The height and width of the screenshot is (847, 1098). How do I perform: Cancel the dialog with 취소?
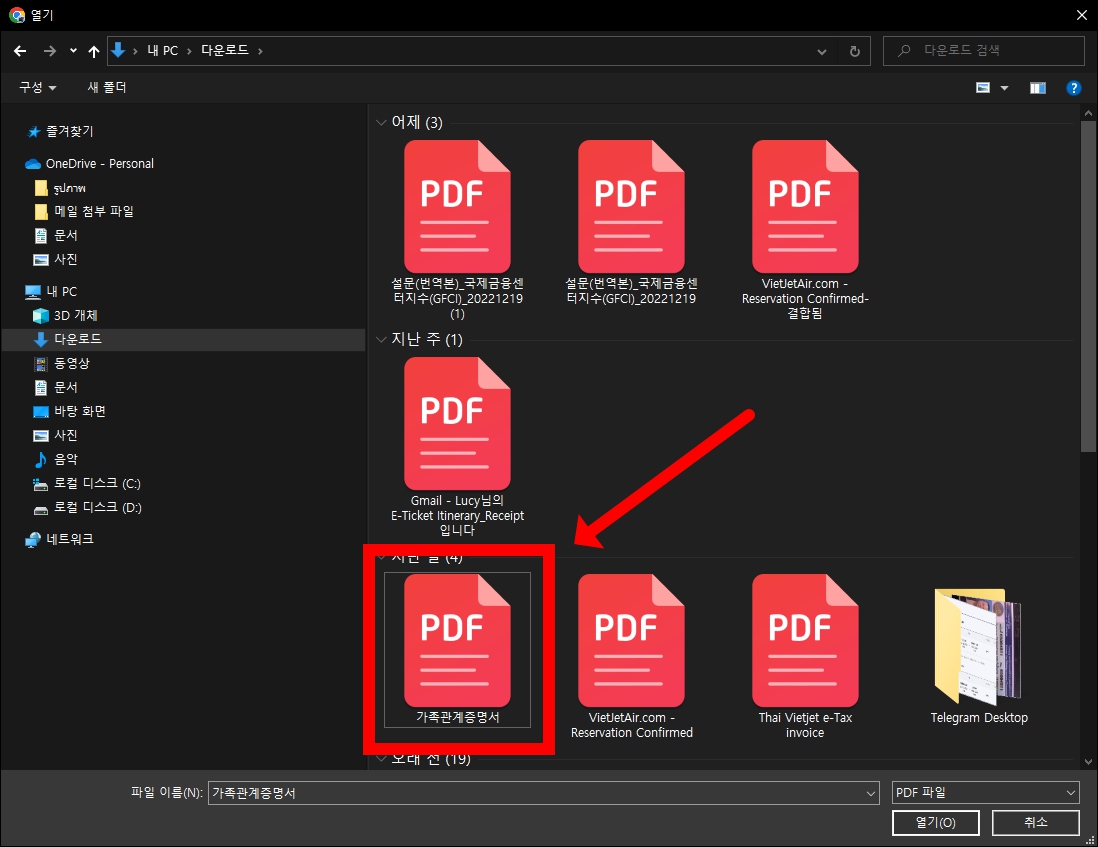click(1035, 822)
